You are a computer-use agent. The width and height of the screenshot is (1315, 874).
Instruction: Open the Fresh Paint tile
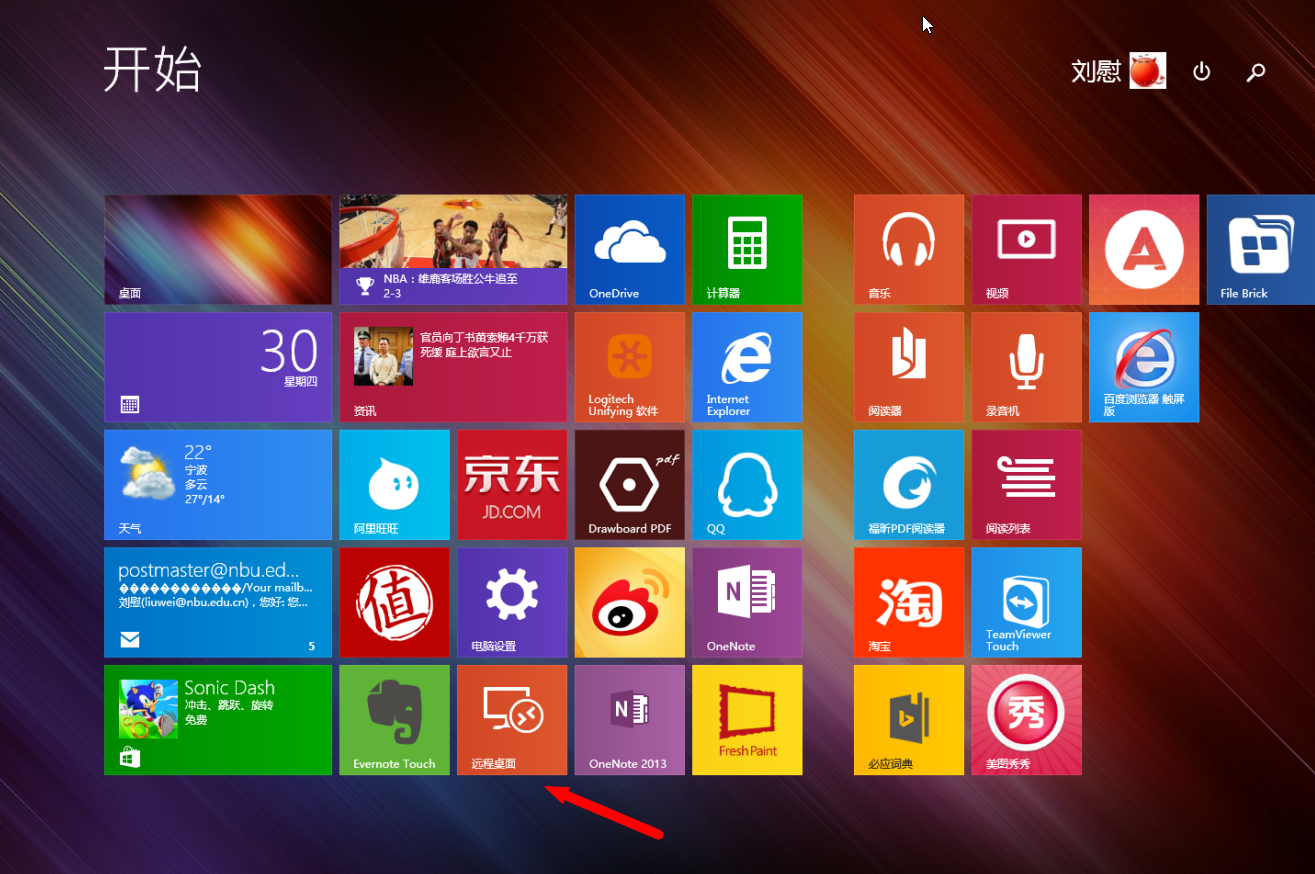(747, 720)
